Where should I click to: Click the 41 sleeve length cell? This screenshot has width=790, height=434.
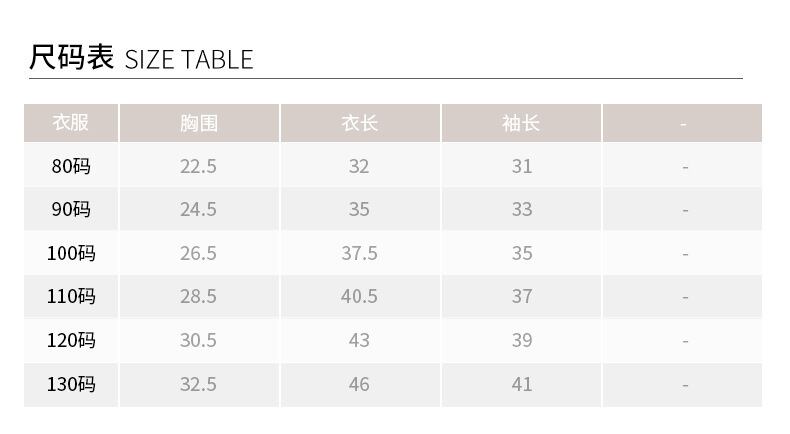click(522, 384)
